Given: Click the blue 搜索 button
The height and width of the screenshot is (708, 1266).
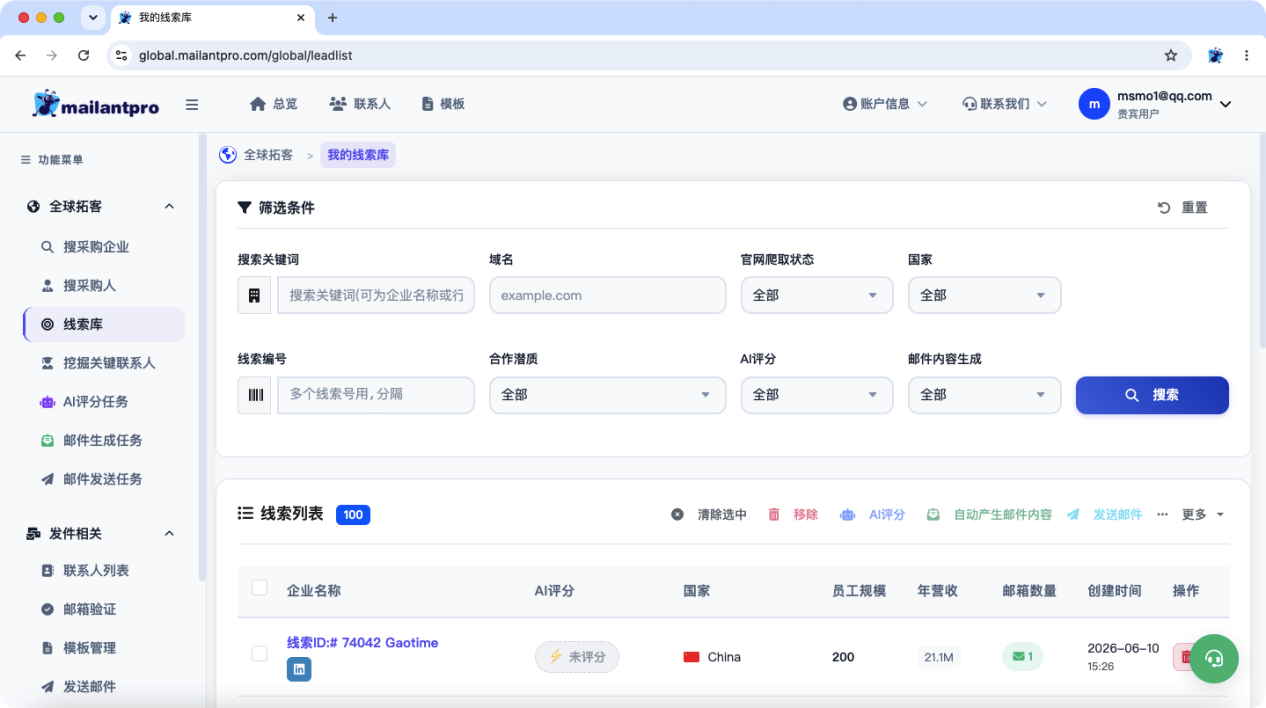Looking at the screenshot, I should click(x=1152, y=395).
